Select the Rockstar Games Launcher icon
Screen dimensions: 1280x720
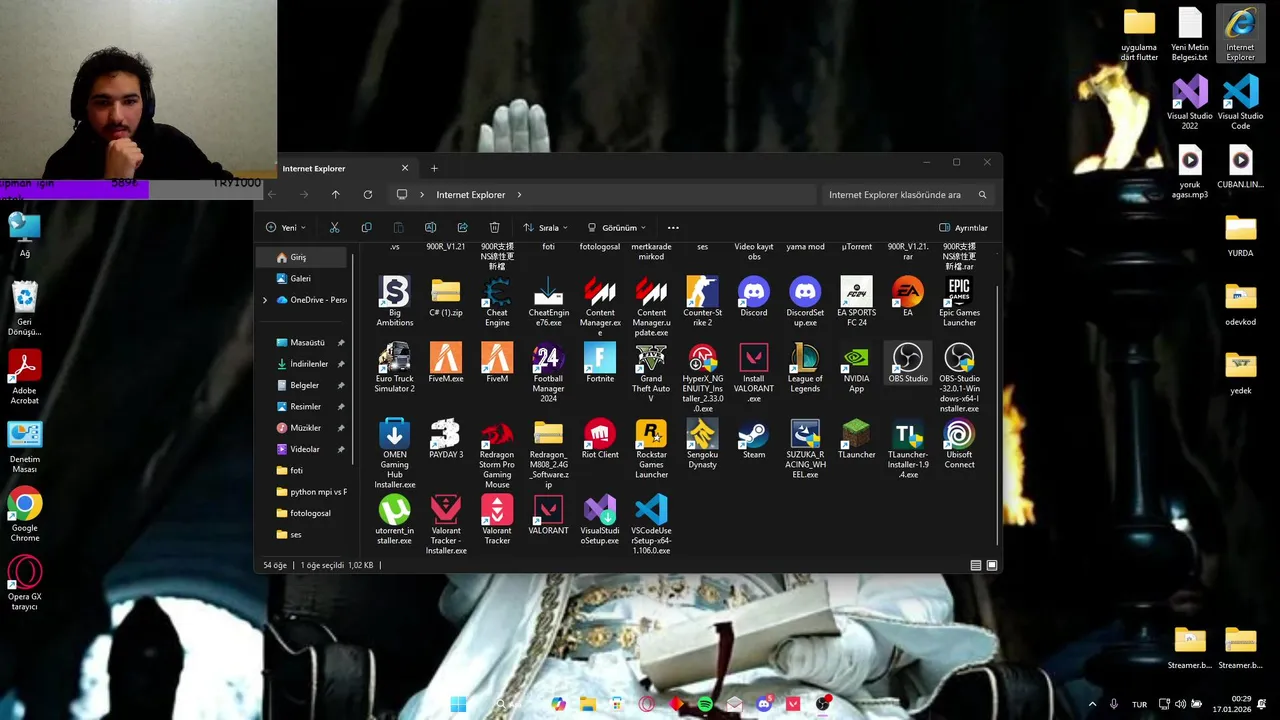point(651,434)
